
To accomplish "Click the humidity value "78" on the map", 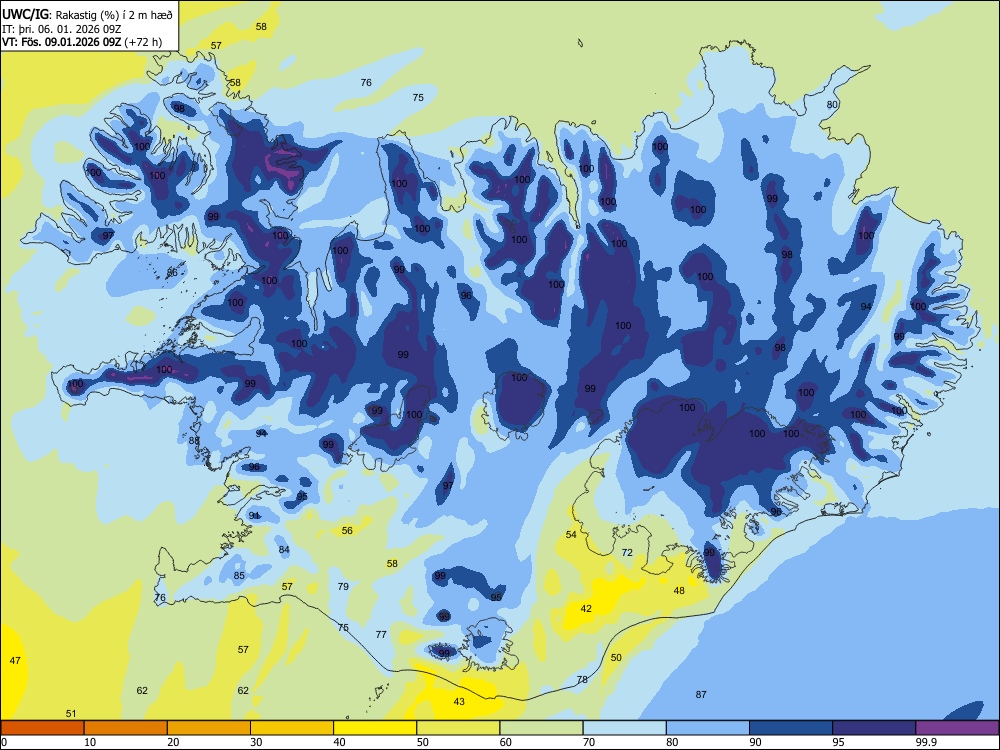I will click(x=582, y=680).
